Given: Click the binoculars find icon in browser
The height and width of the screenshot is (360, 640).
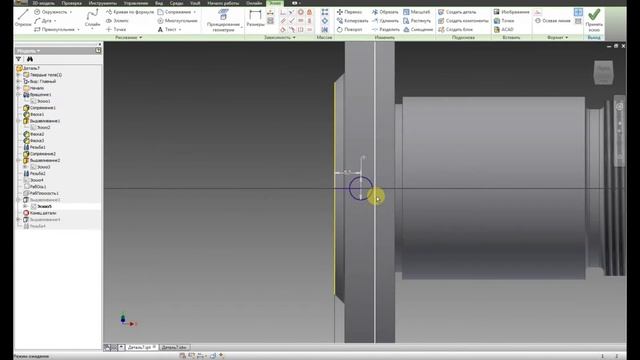Looking at the screenshot, I should tap(30, 59).
